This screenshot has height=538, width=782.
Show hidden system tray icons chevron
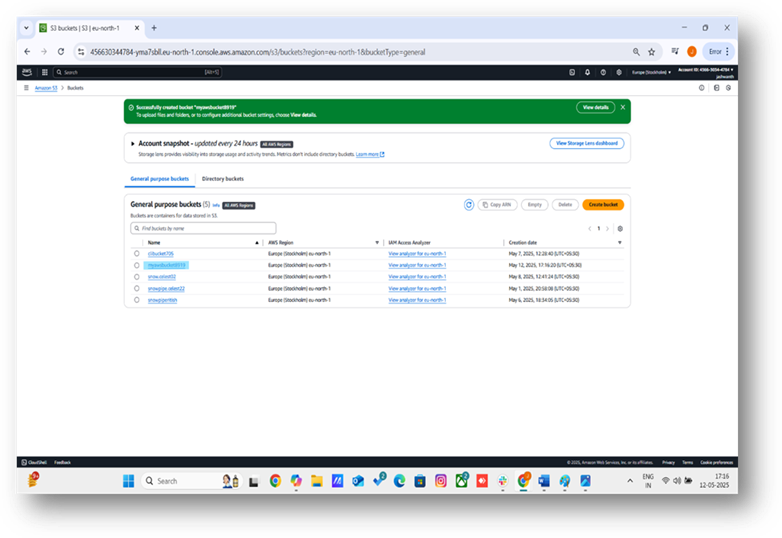coord(630,481)
